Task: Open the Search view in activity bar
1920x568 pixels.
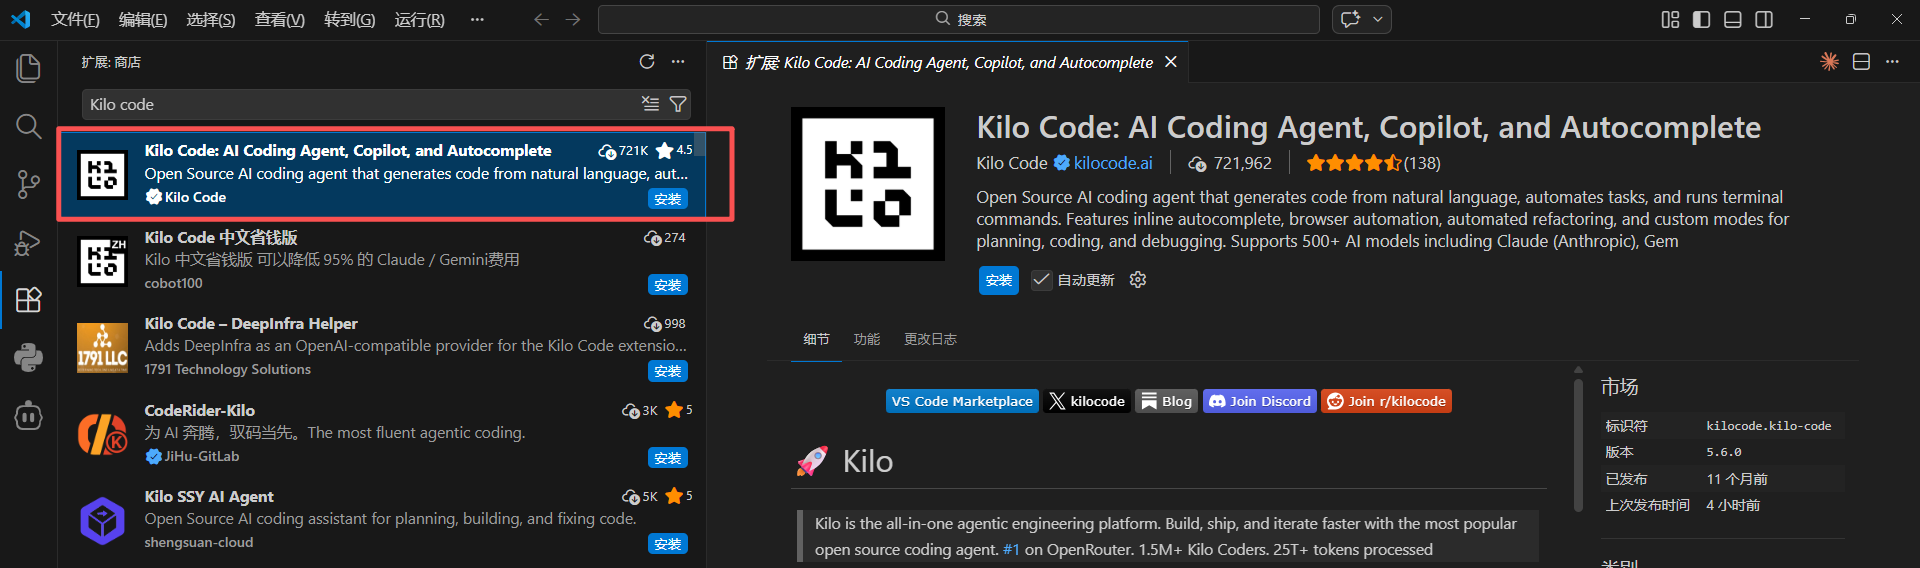Action: pyautogui.click(x=28, y=126)
